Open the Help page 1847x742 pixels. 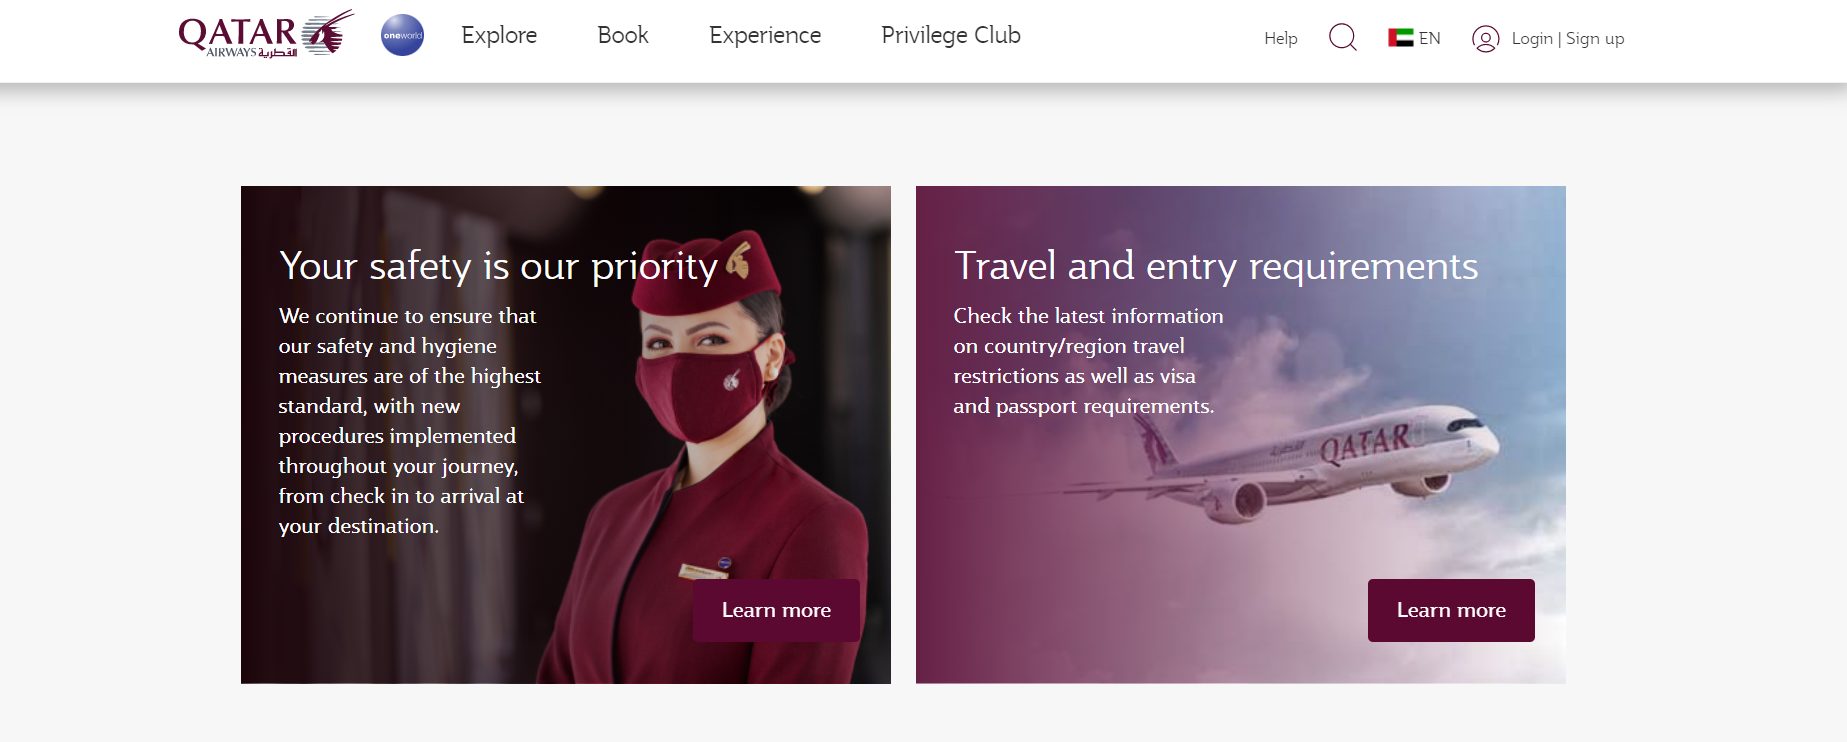(1280, 39)
